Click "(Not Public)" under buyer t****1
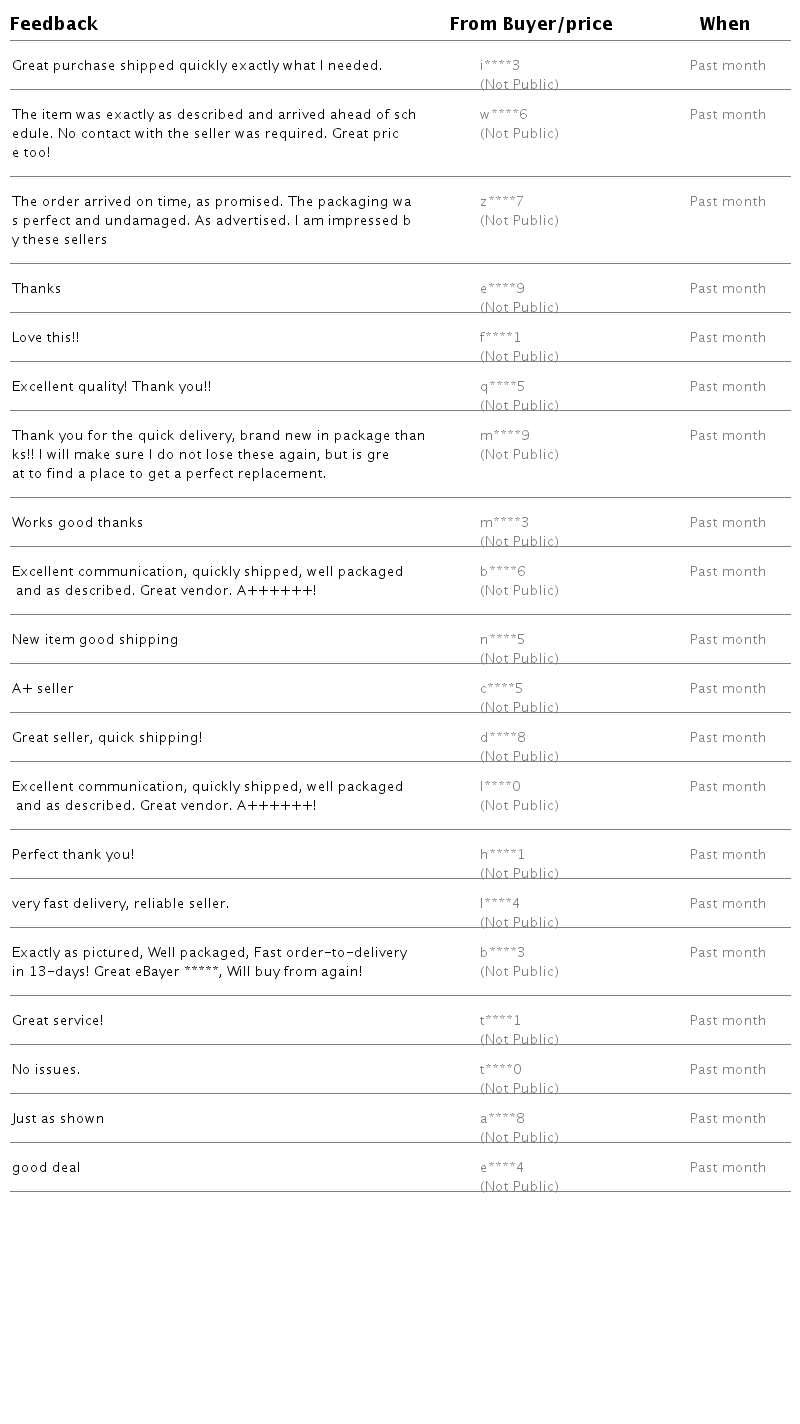This screenshot has width=800, height=1424. tap(519, 1040)
